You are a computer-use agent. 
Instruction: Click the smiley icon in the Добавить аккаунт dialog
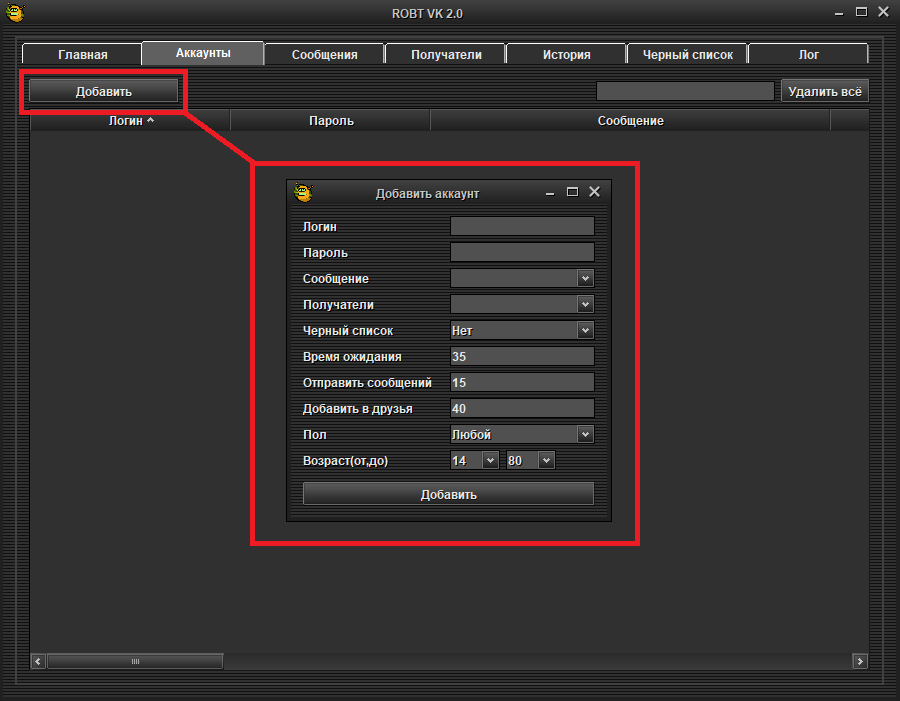click(303, 192)
